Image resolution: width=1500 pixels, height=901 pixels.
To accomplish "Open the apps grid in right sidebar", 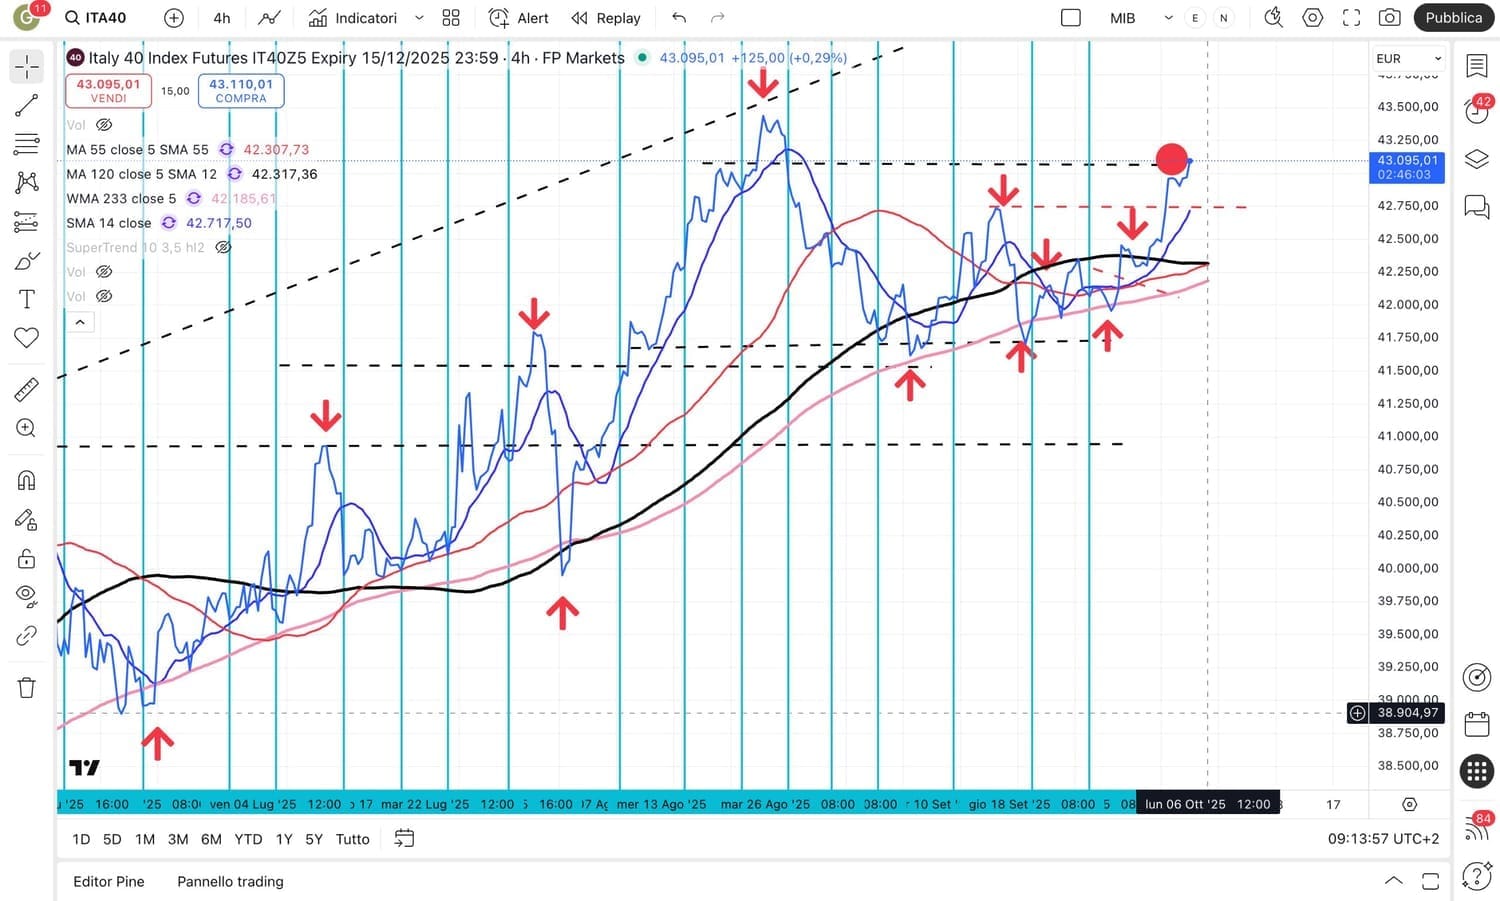I will coord(1477,771).
